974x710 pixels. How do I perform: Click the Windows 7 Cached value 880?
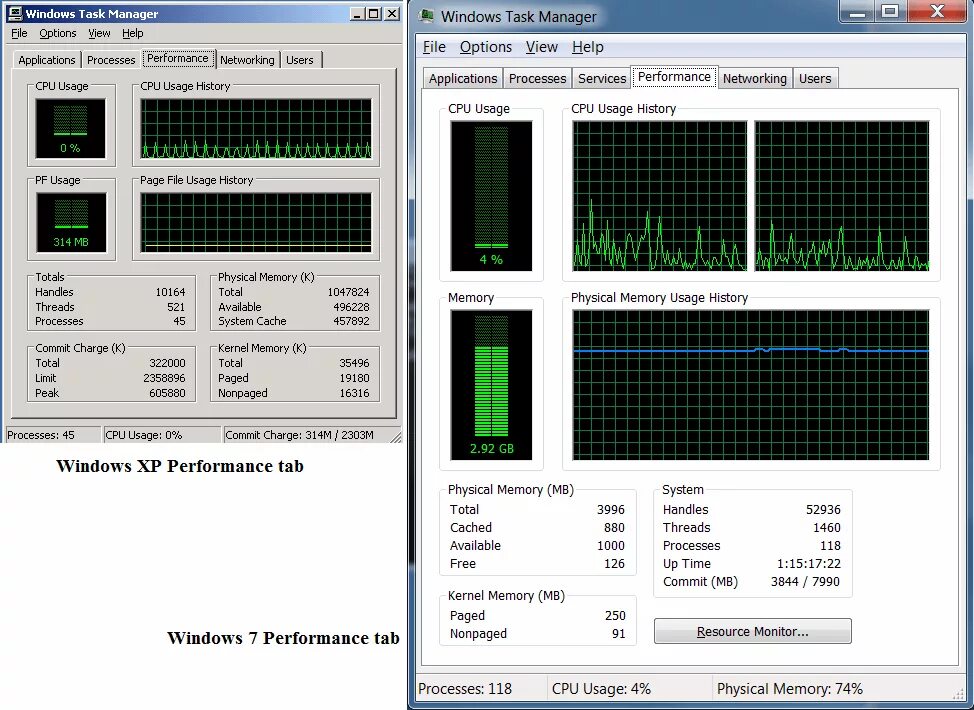pyautogui.click(x=614, y=528)
